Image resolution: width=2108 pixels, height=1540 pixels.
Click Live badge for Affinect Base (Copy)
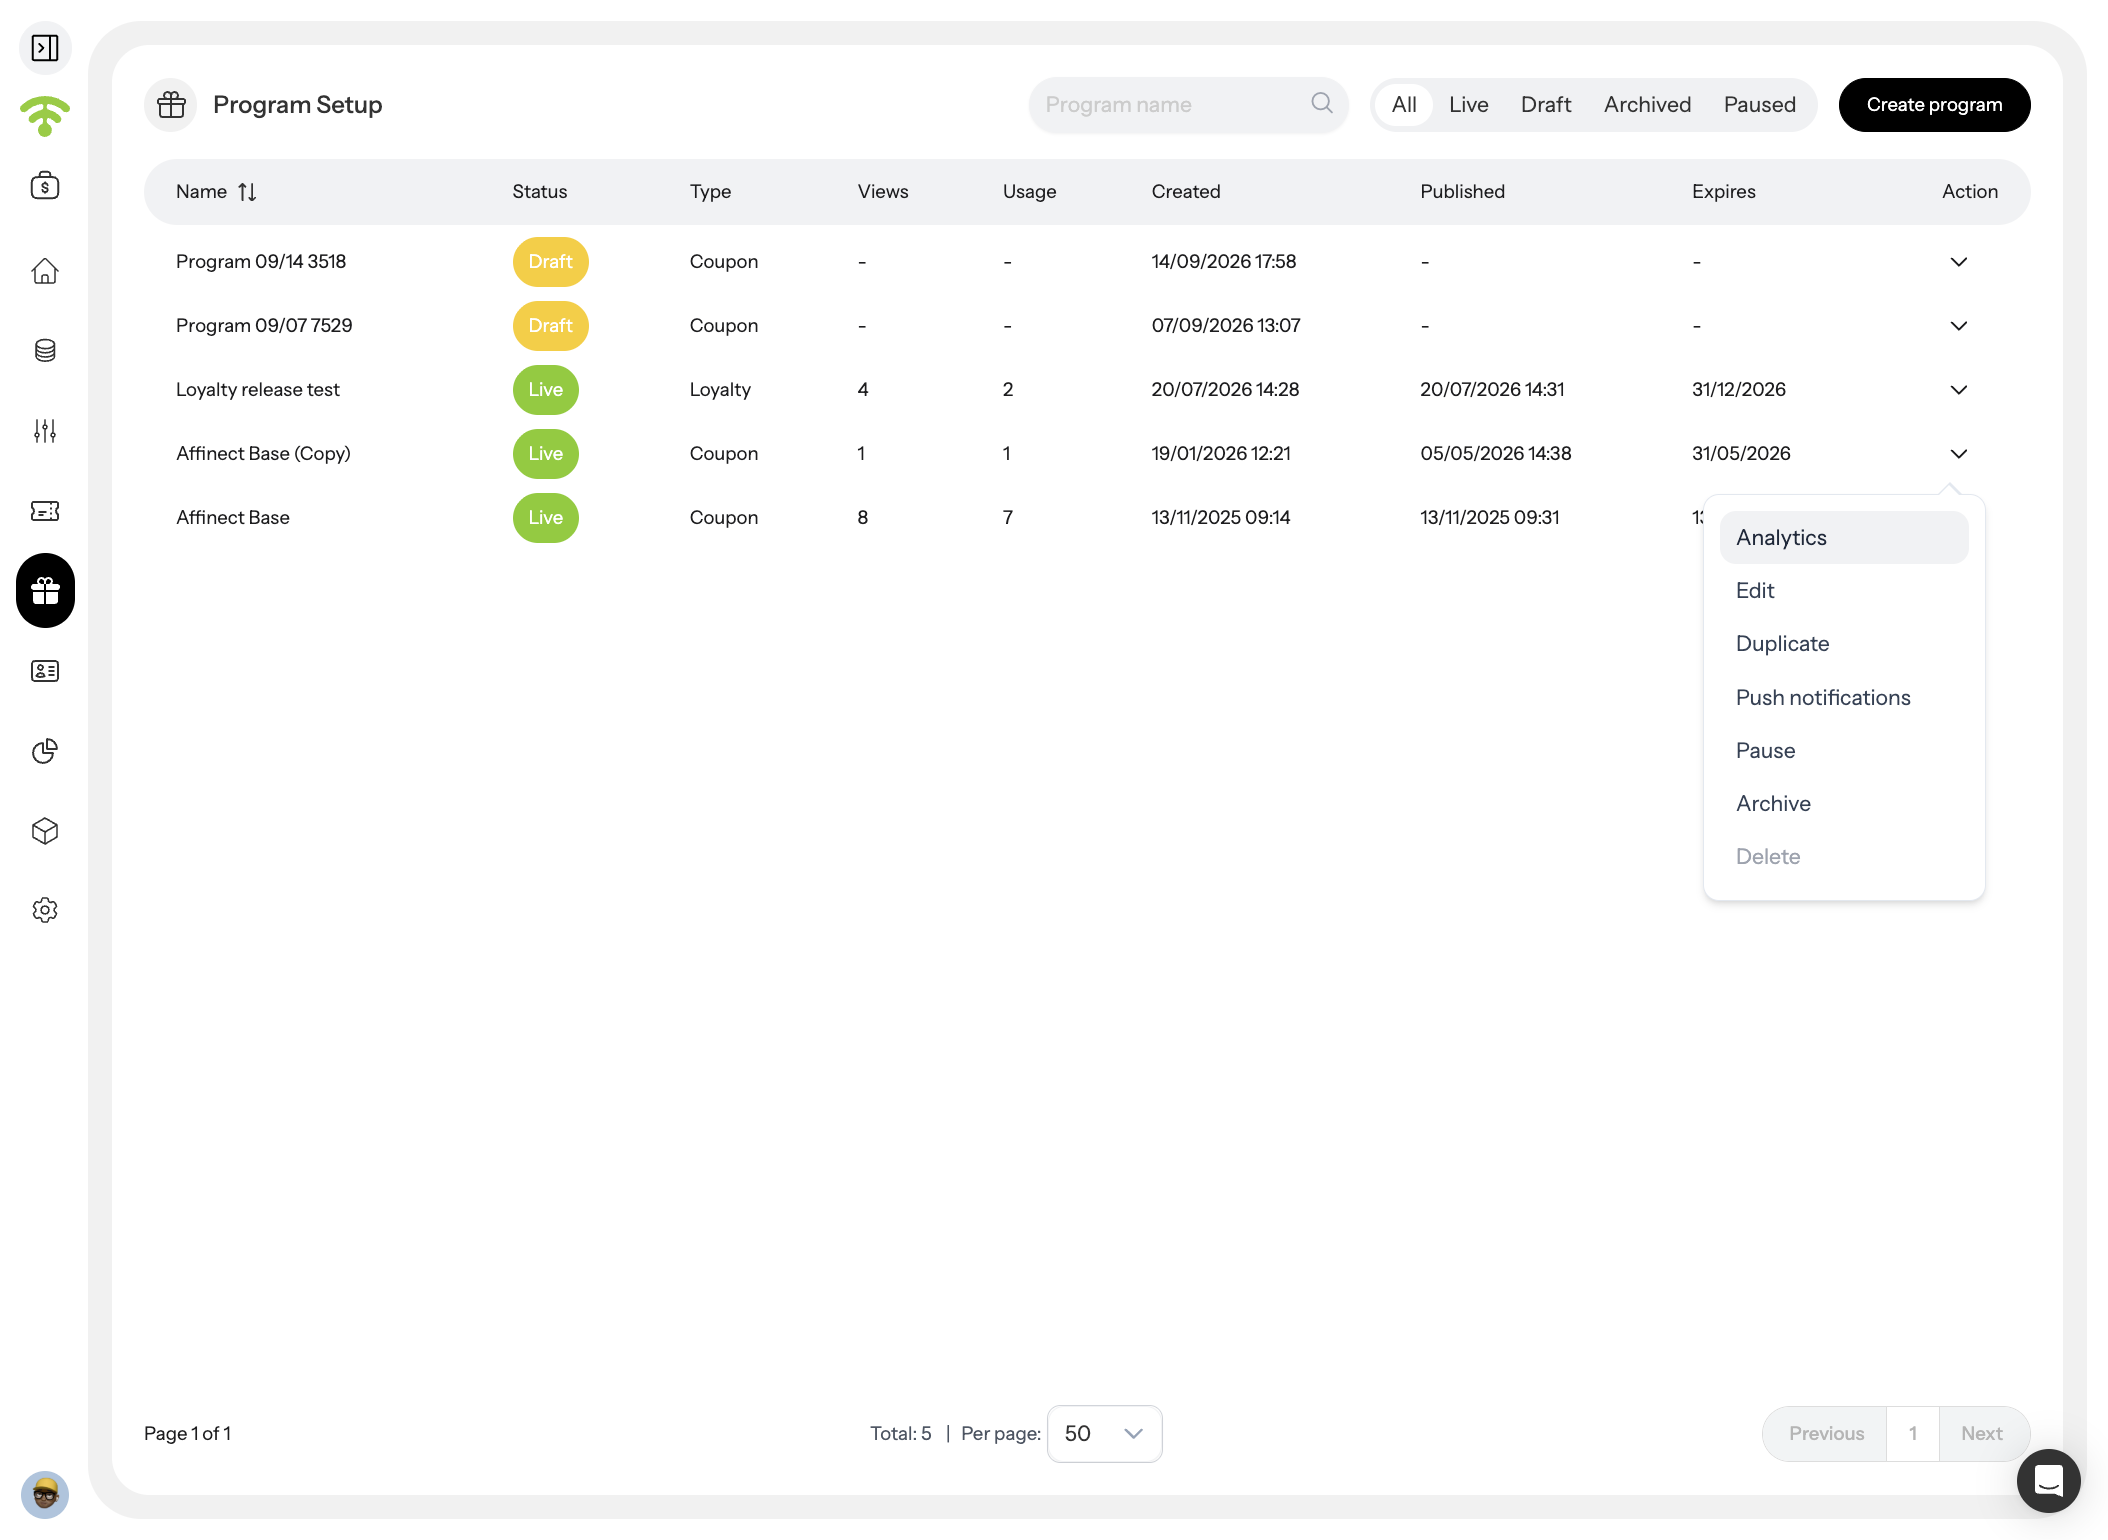545,454
